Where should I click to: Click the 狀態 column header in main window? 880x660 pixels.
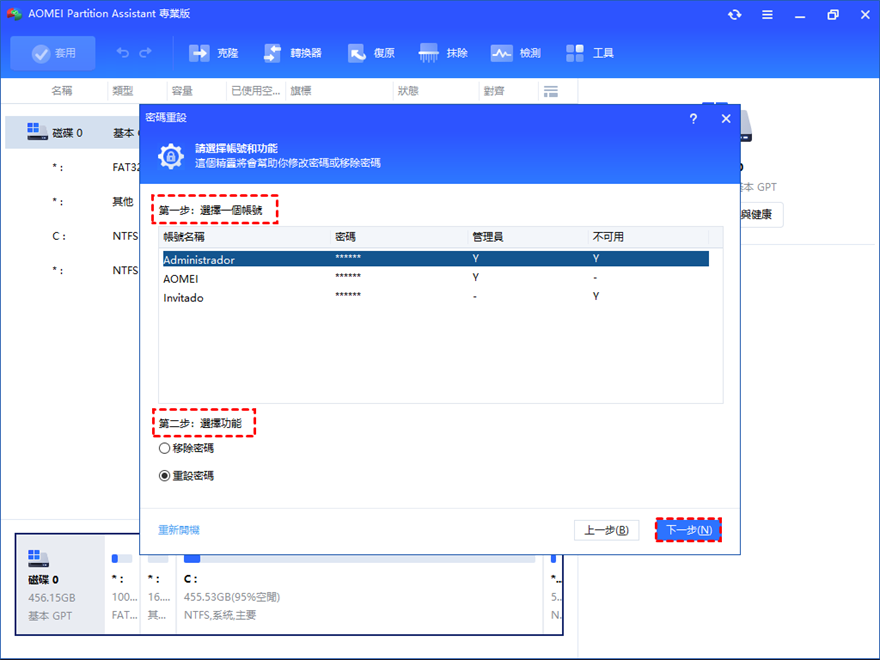tap(408, 91)
